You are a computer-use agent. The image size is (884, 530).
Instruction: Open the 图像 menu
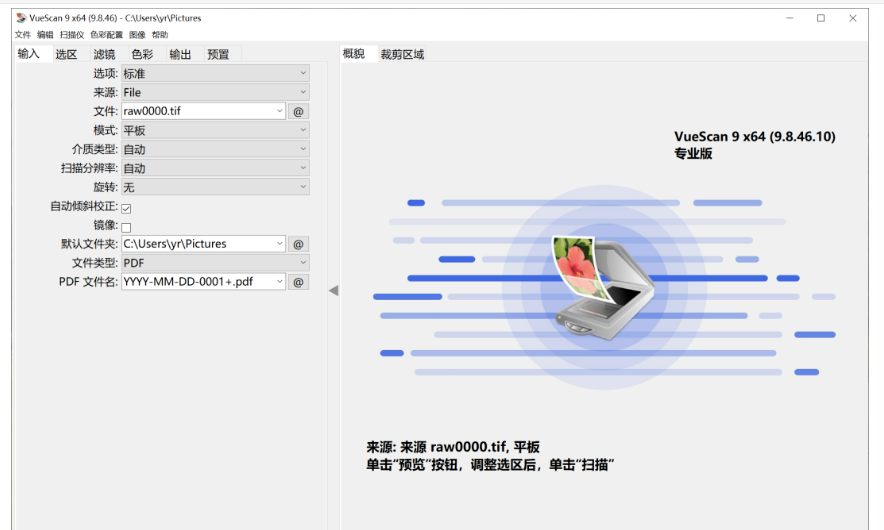pyautogui.click(x=137, y=35)
